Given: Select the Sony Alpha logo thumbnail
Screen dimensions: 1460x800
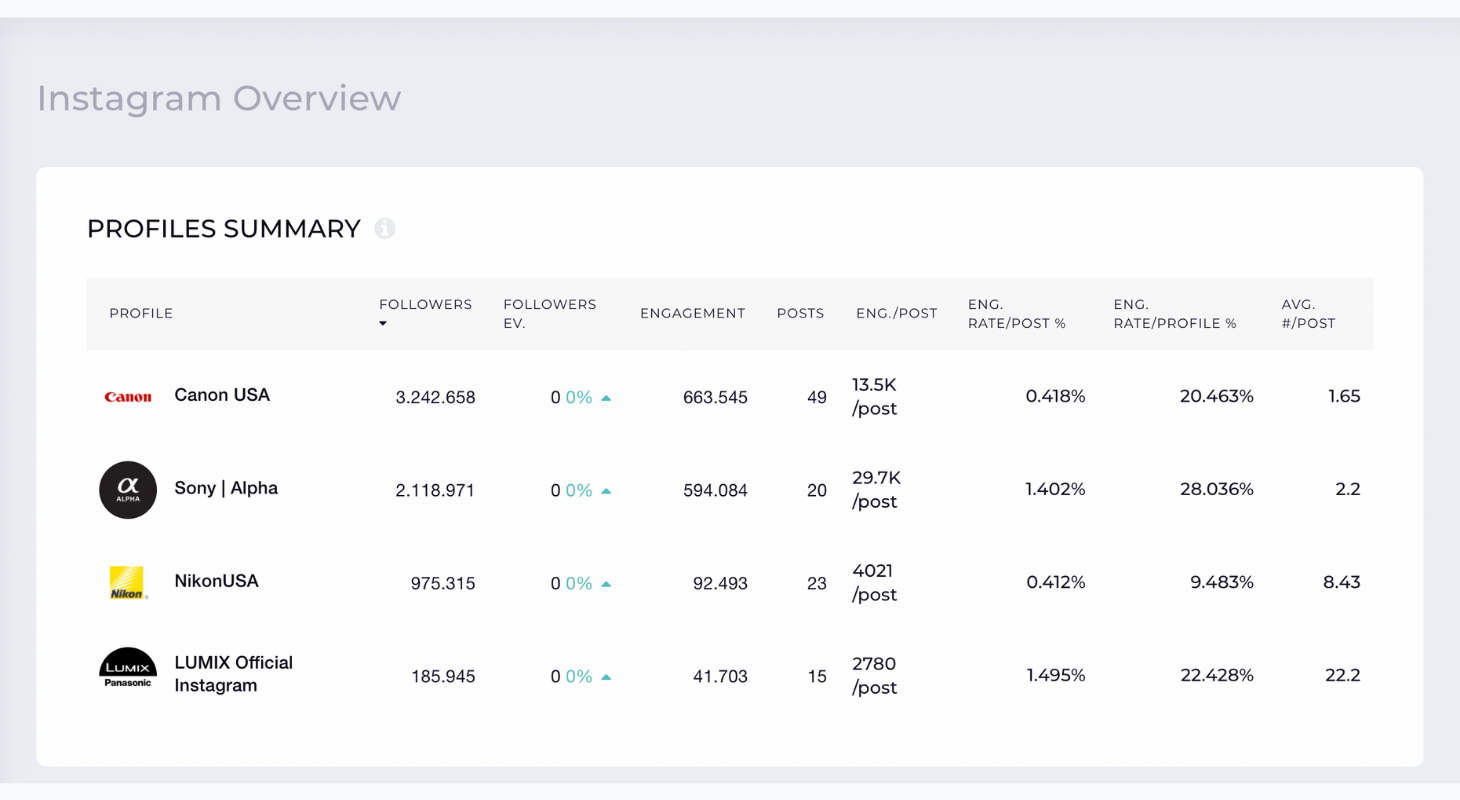Looking at the screenshot, I should 128,490.
